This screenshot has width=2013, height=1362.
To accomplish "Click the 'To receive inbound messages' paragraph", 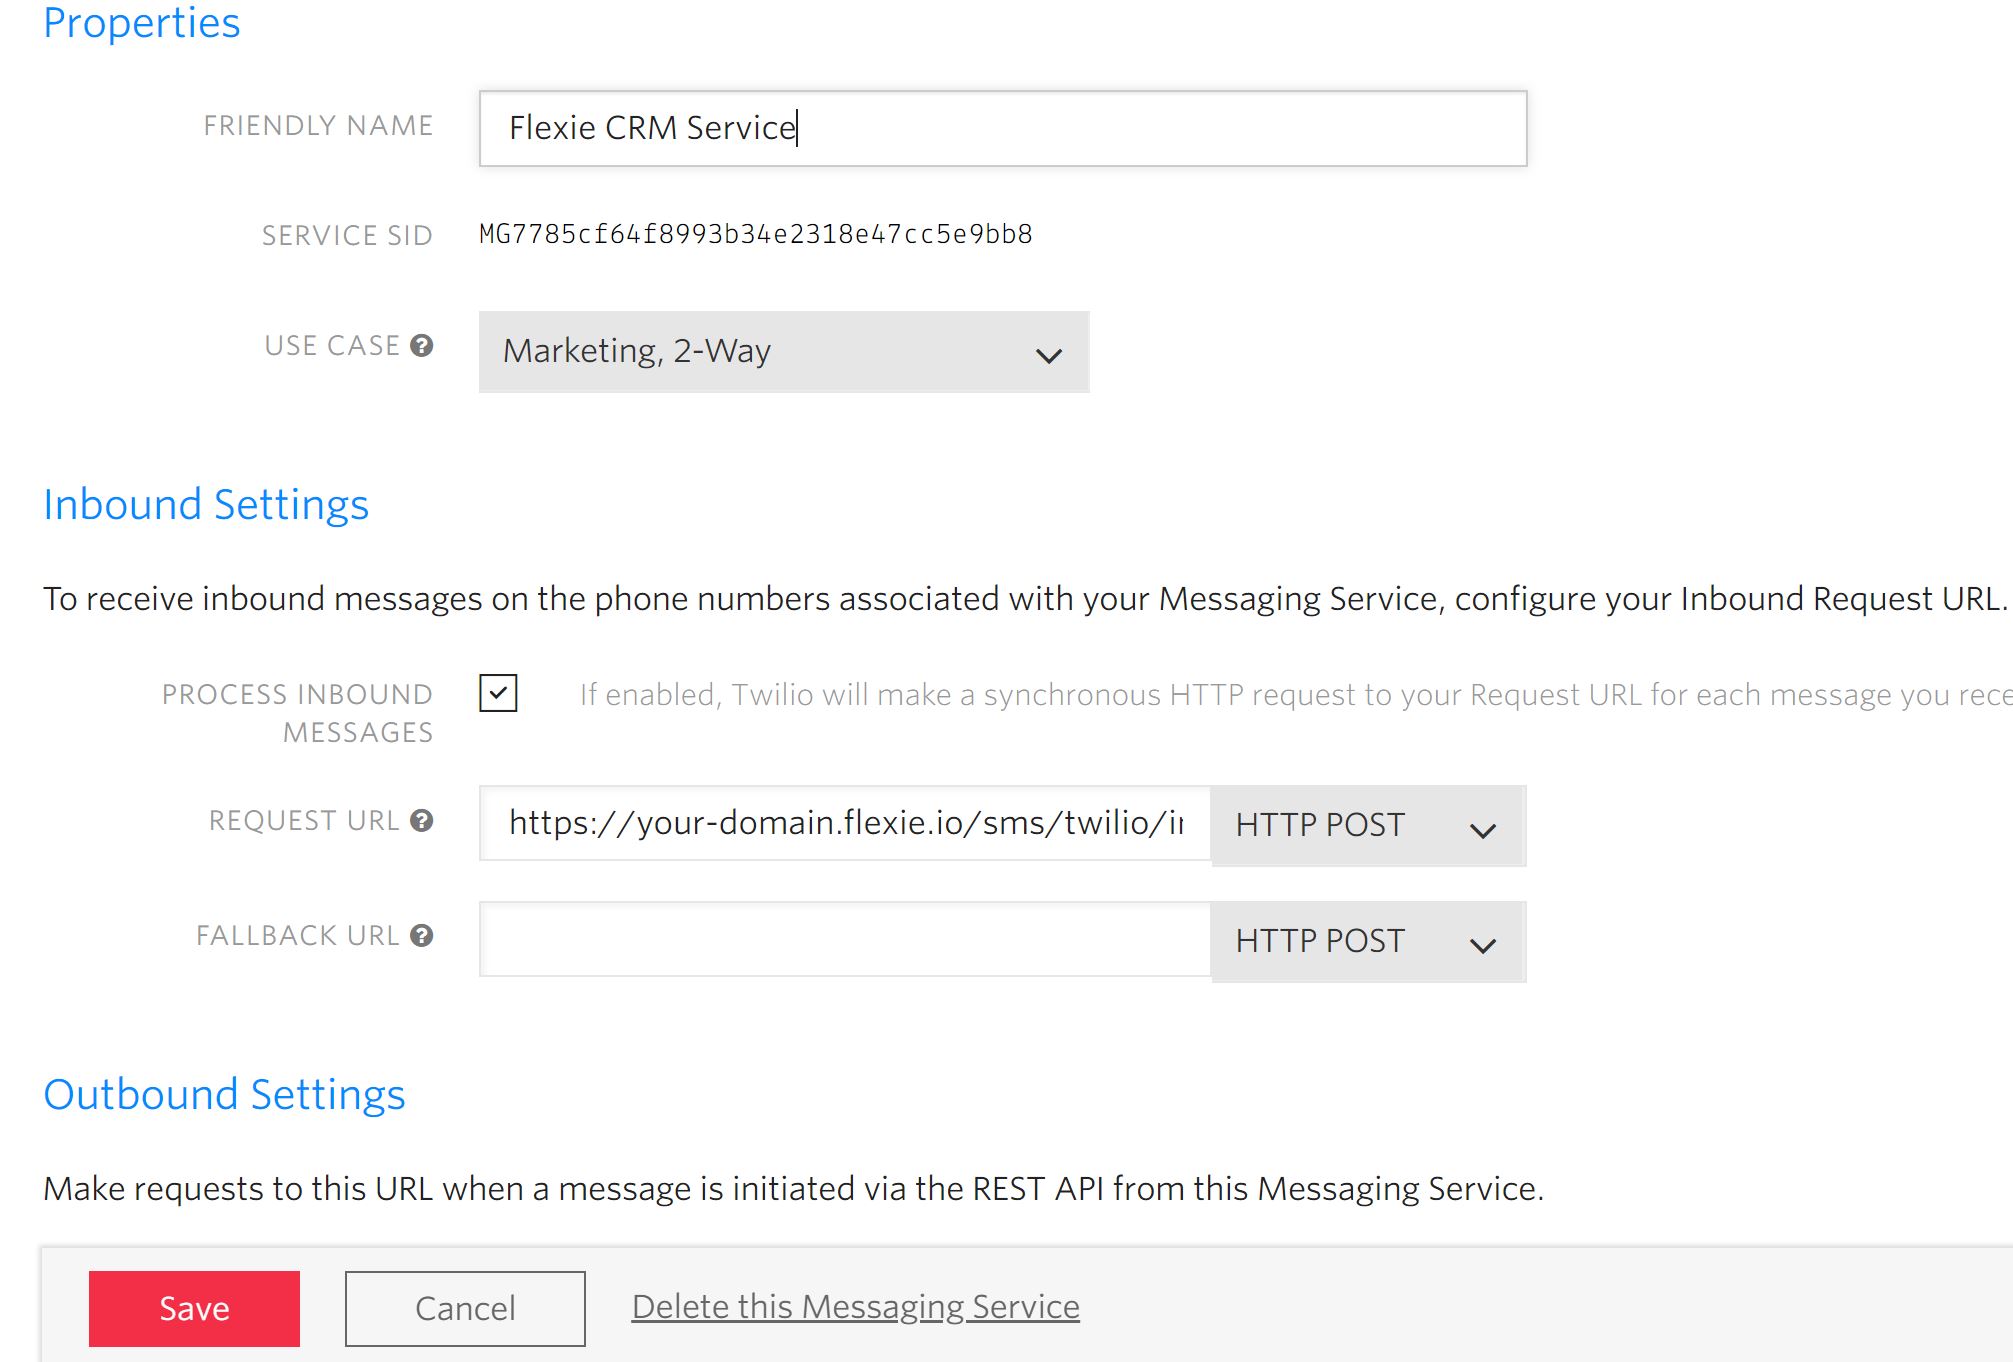I will click(x=1025, y=598).
